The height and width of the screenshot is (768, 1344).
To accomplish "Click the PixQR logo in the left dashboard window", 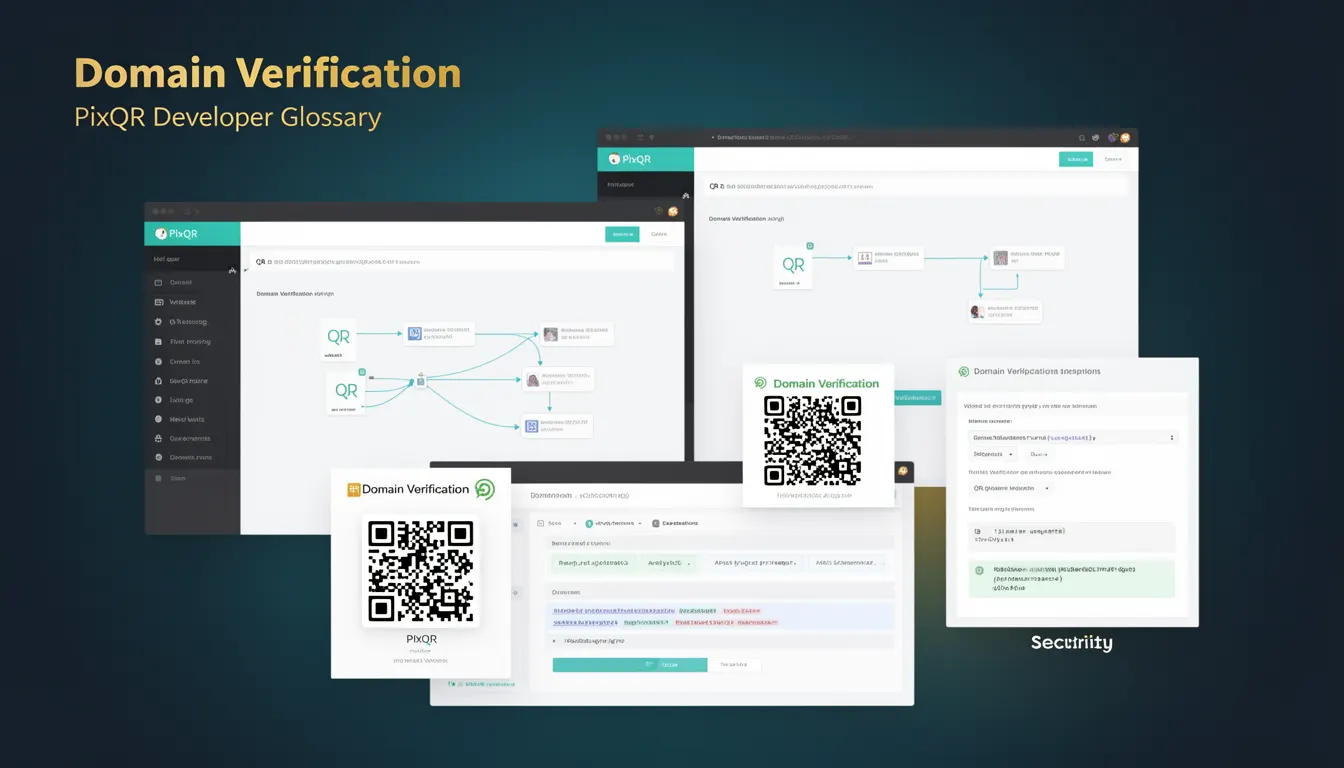I will (174, 234).
